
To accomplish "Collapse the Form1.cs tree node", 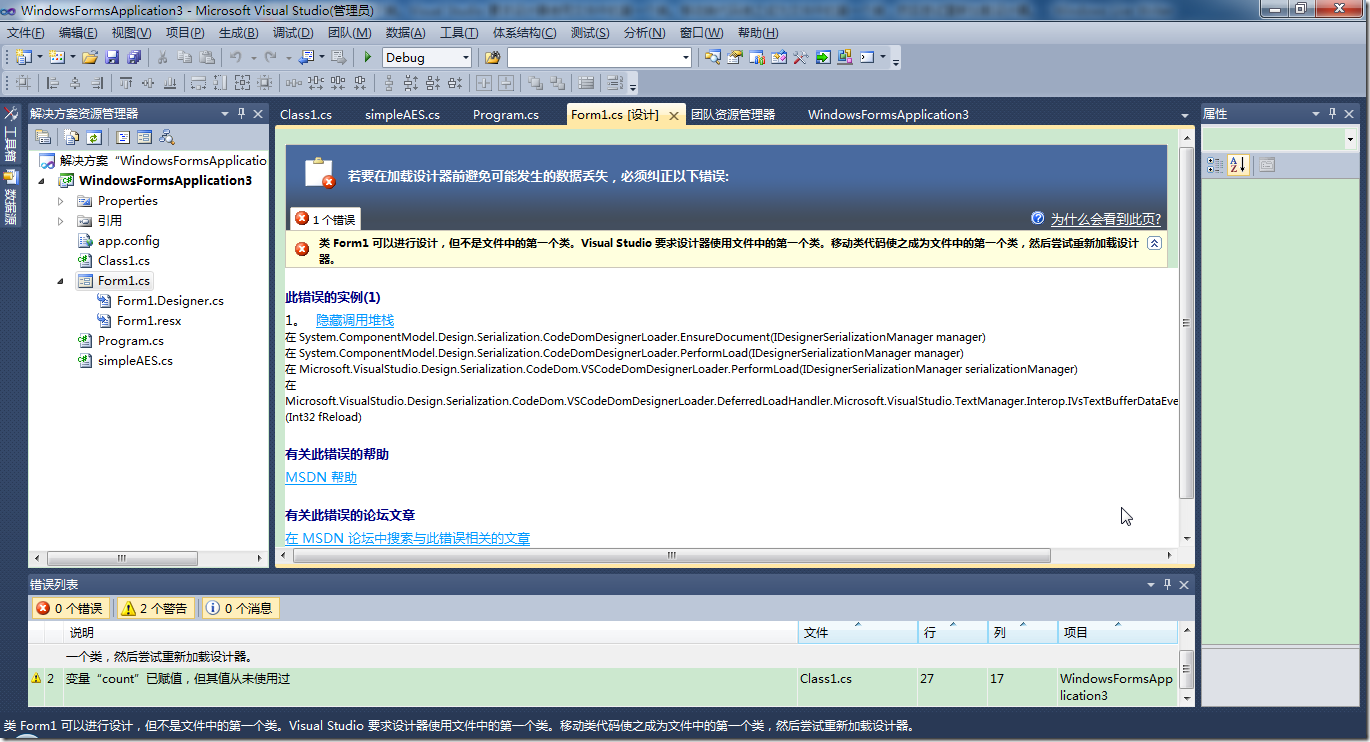I will tap(61, 281).
